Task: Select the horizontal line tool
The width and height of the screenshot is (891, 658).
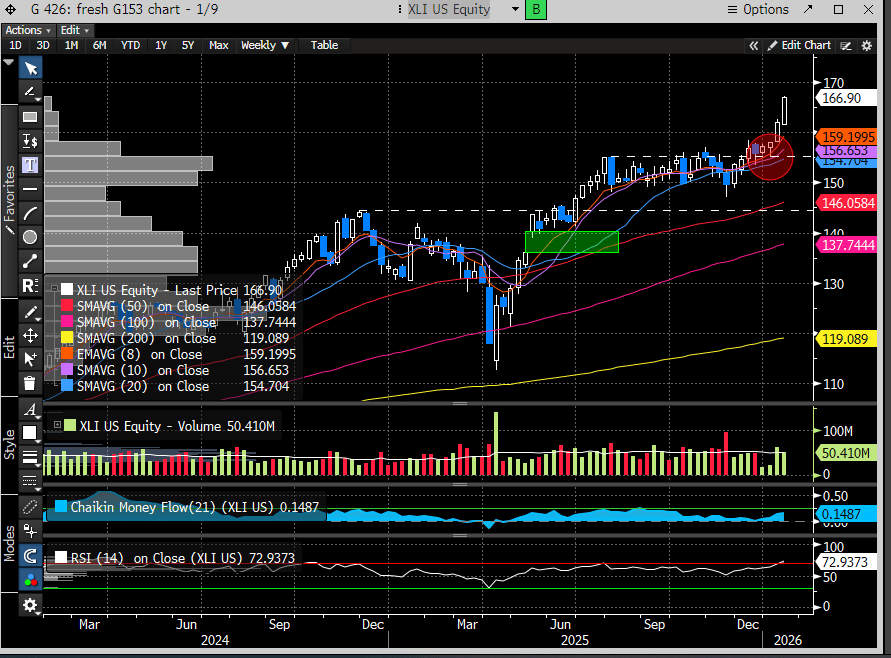Action: (x=30, y=189)
